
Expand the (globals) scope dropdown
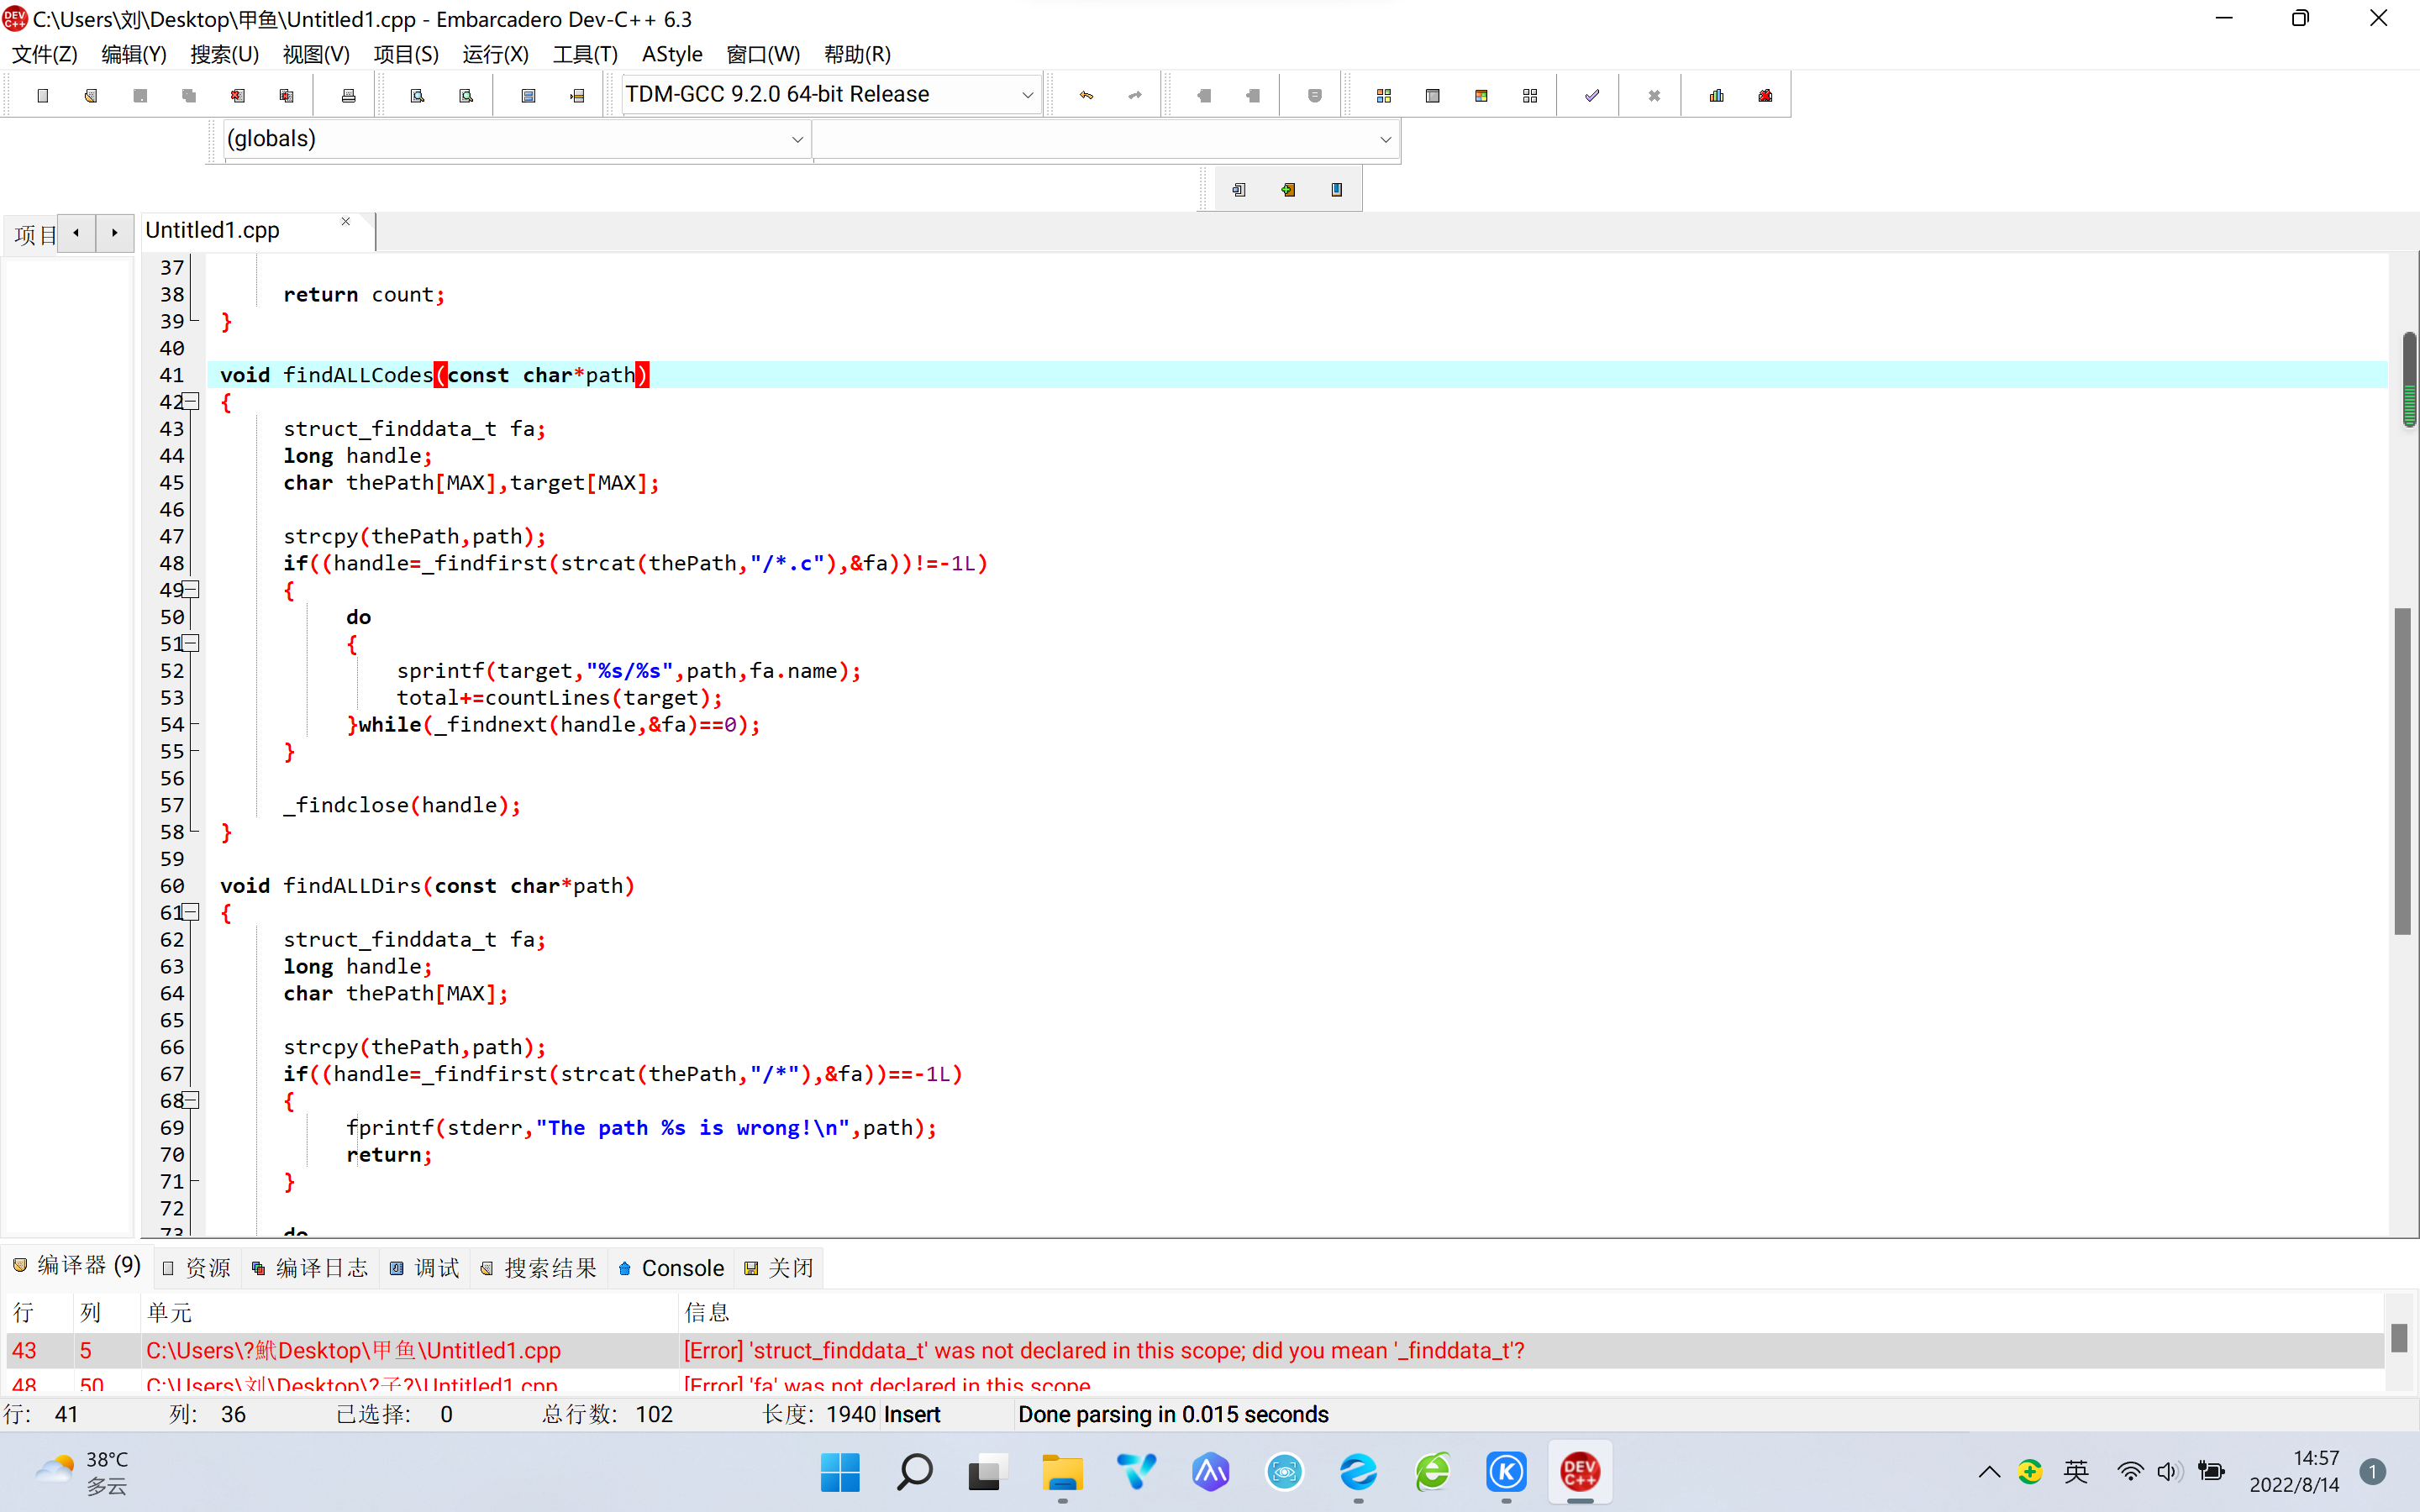tap(797, 140)
